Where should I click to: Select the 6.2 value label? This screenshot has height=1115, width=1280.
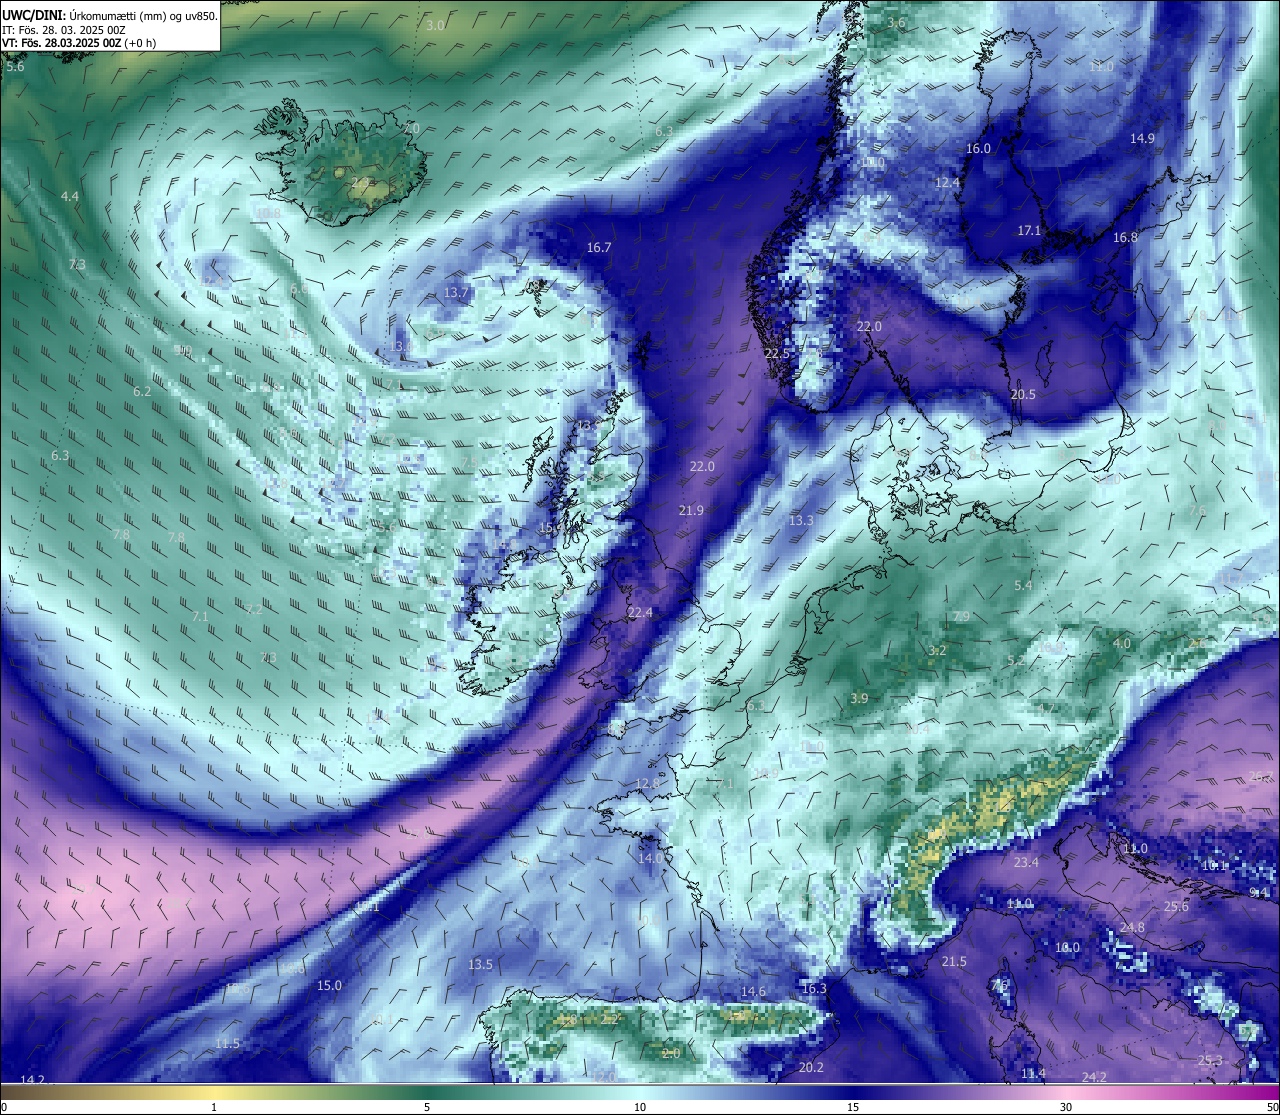click(142, 391)
